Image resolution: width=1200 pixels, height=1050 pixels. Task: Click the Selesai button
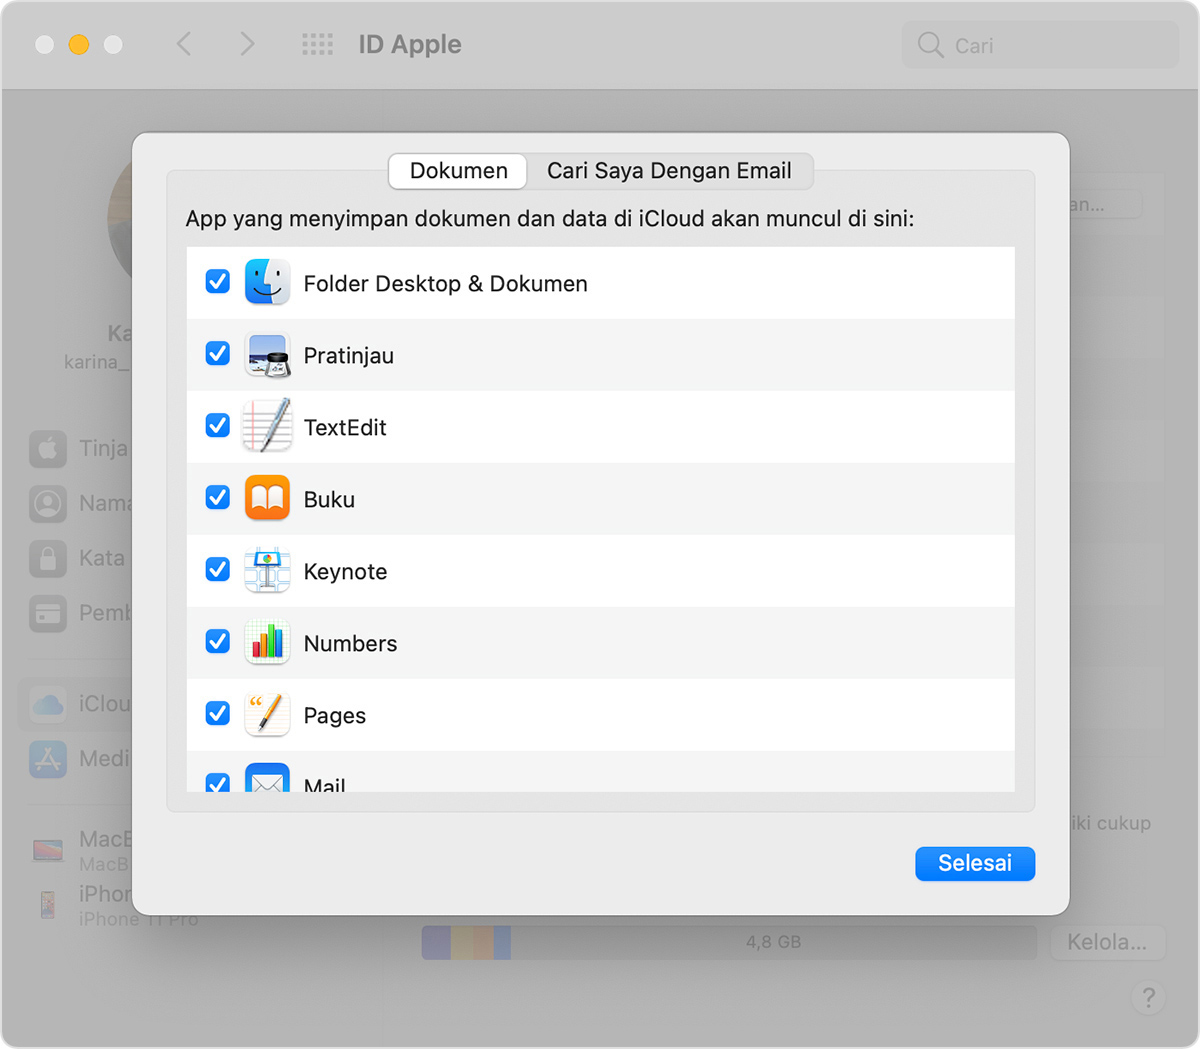click(975, 864)
